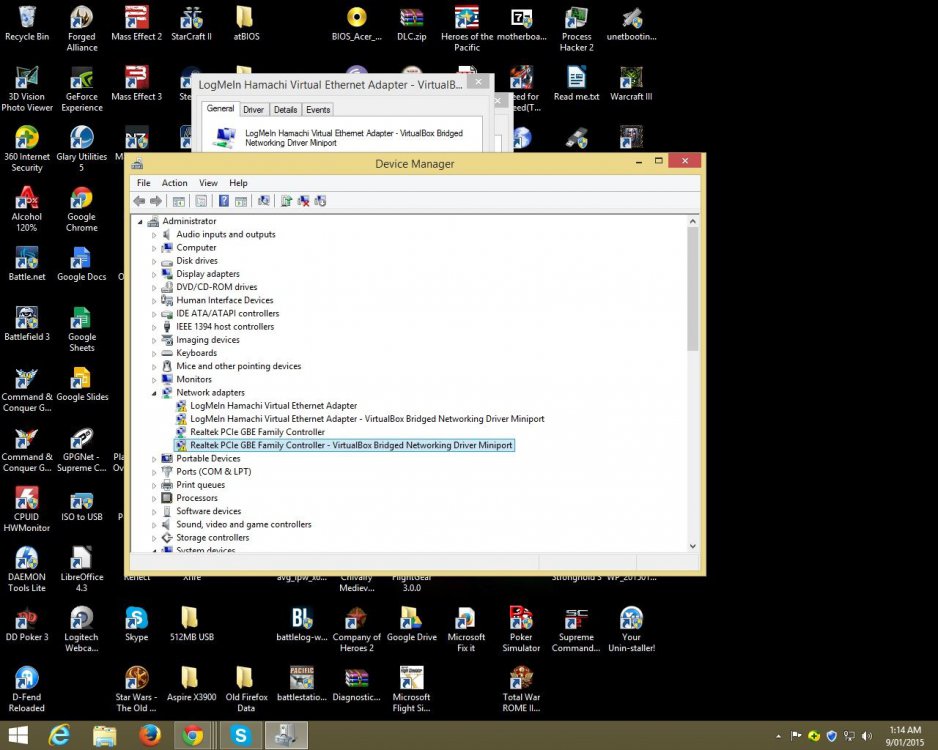Image resolution: width=938 pixels, height=750 pixels.
Task: Select IEEE 1394 host controllers entry
Action: click(225, 327)
